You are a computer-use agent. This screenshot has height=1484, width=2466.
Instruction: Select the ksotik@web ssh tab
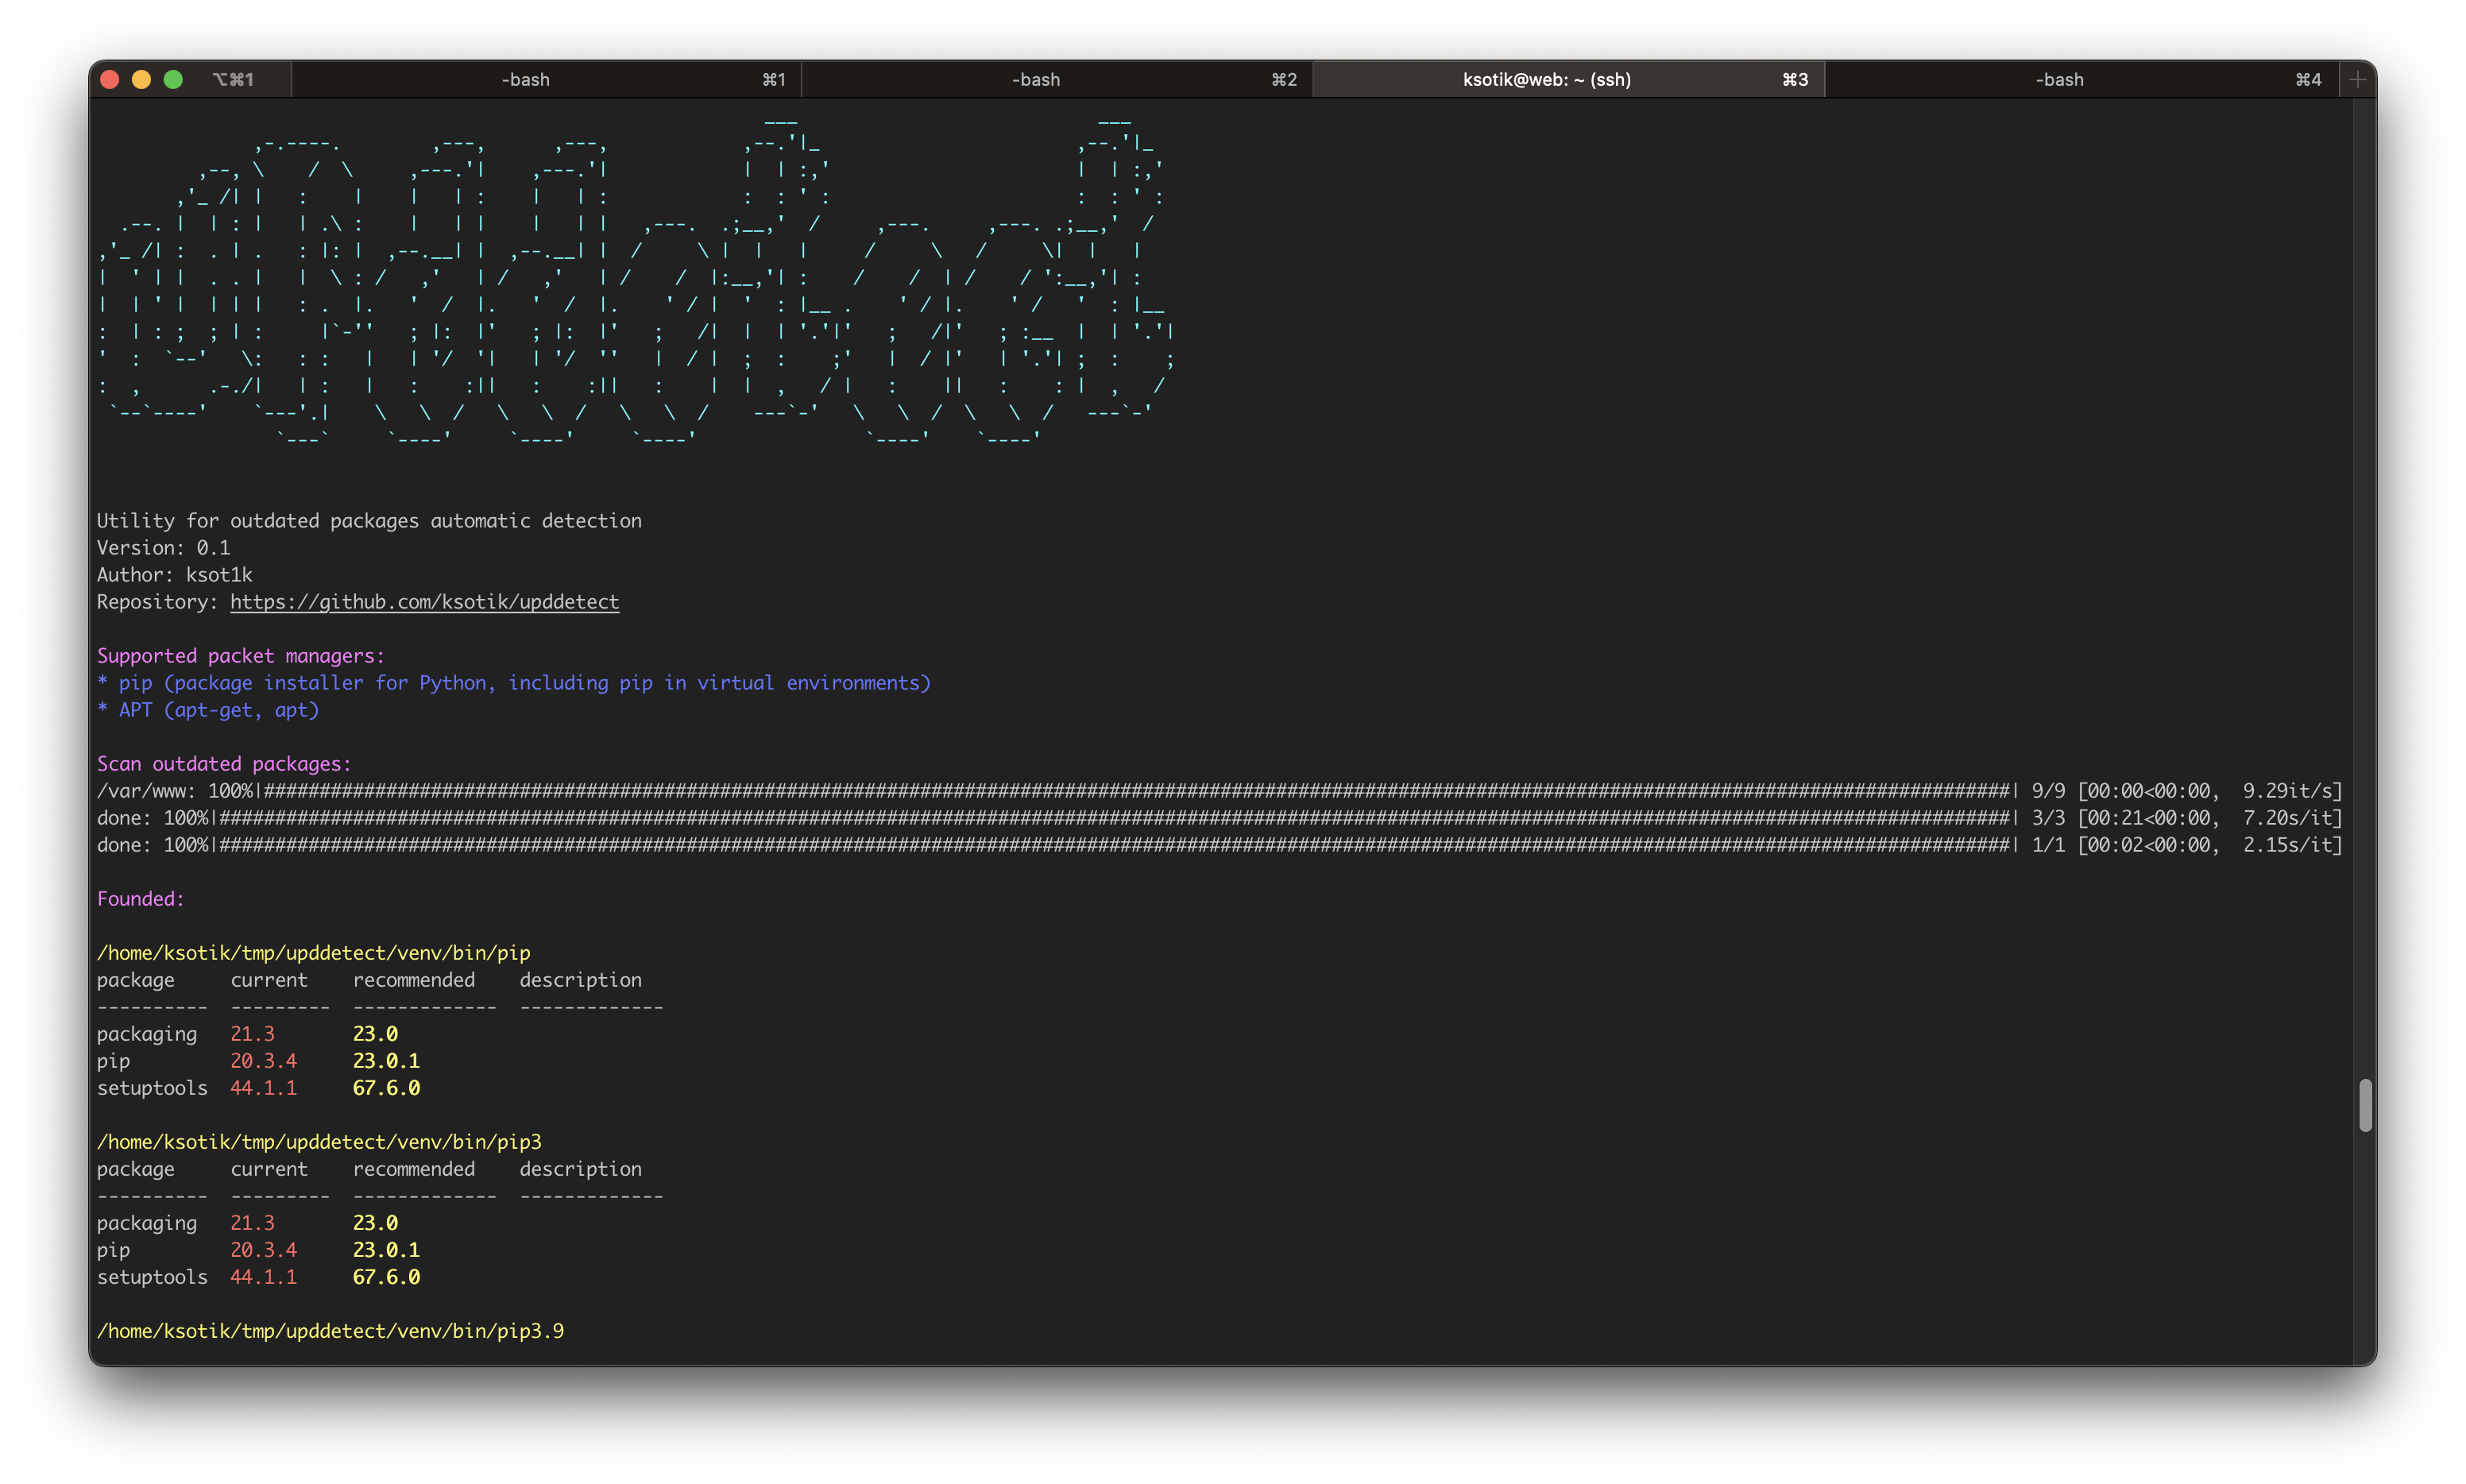coord(1546,80)
